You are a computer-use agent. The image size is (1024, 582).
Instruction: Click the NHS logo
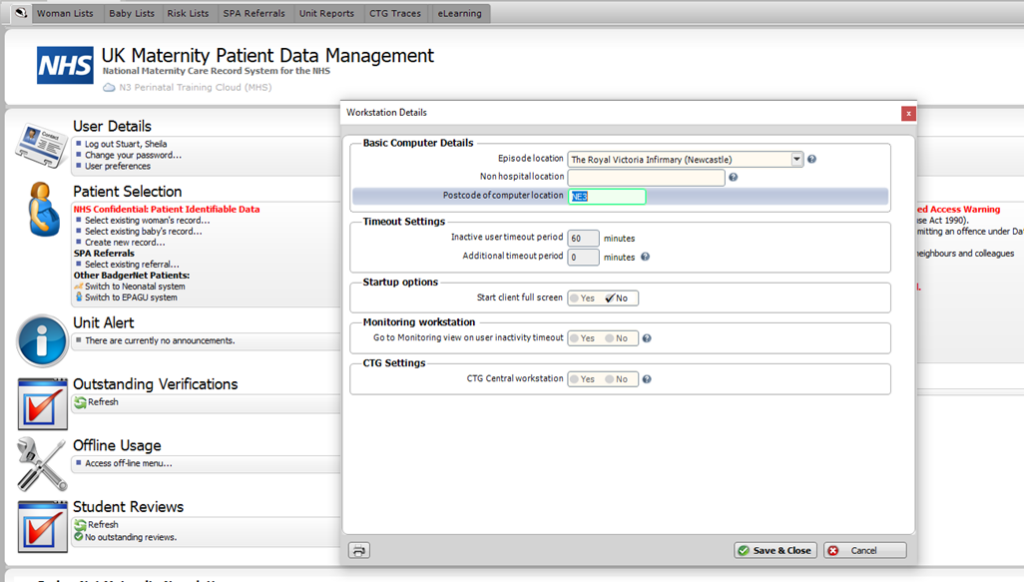tap(65, 65)
